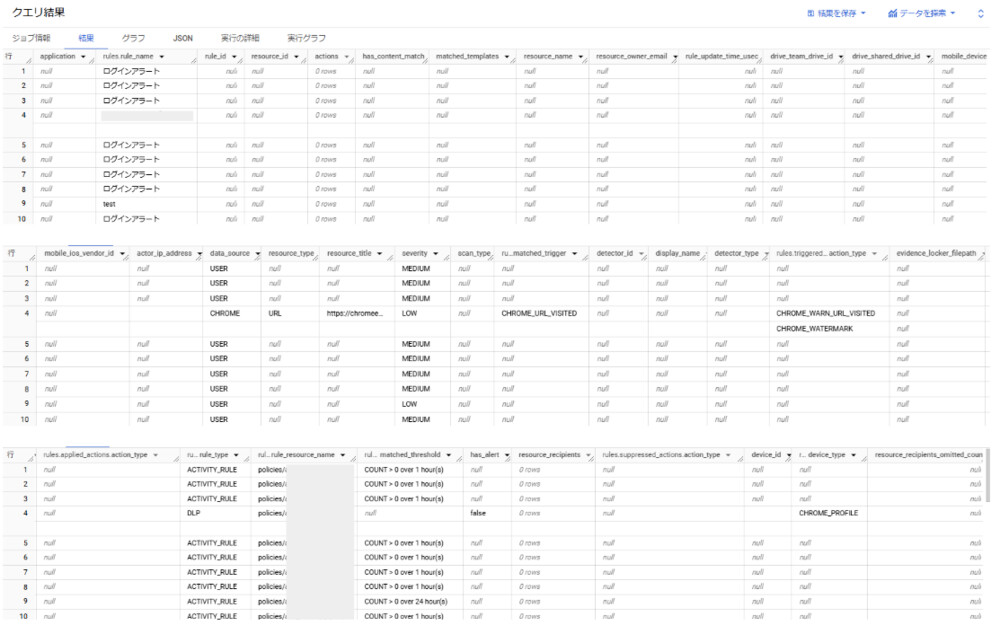Select the CHROME_PROFILE device type cell
Screen dimensions: 1000x634
828,513
